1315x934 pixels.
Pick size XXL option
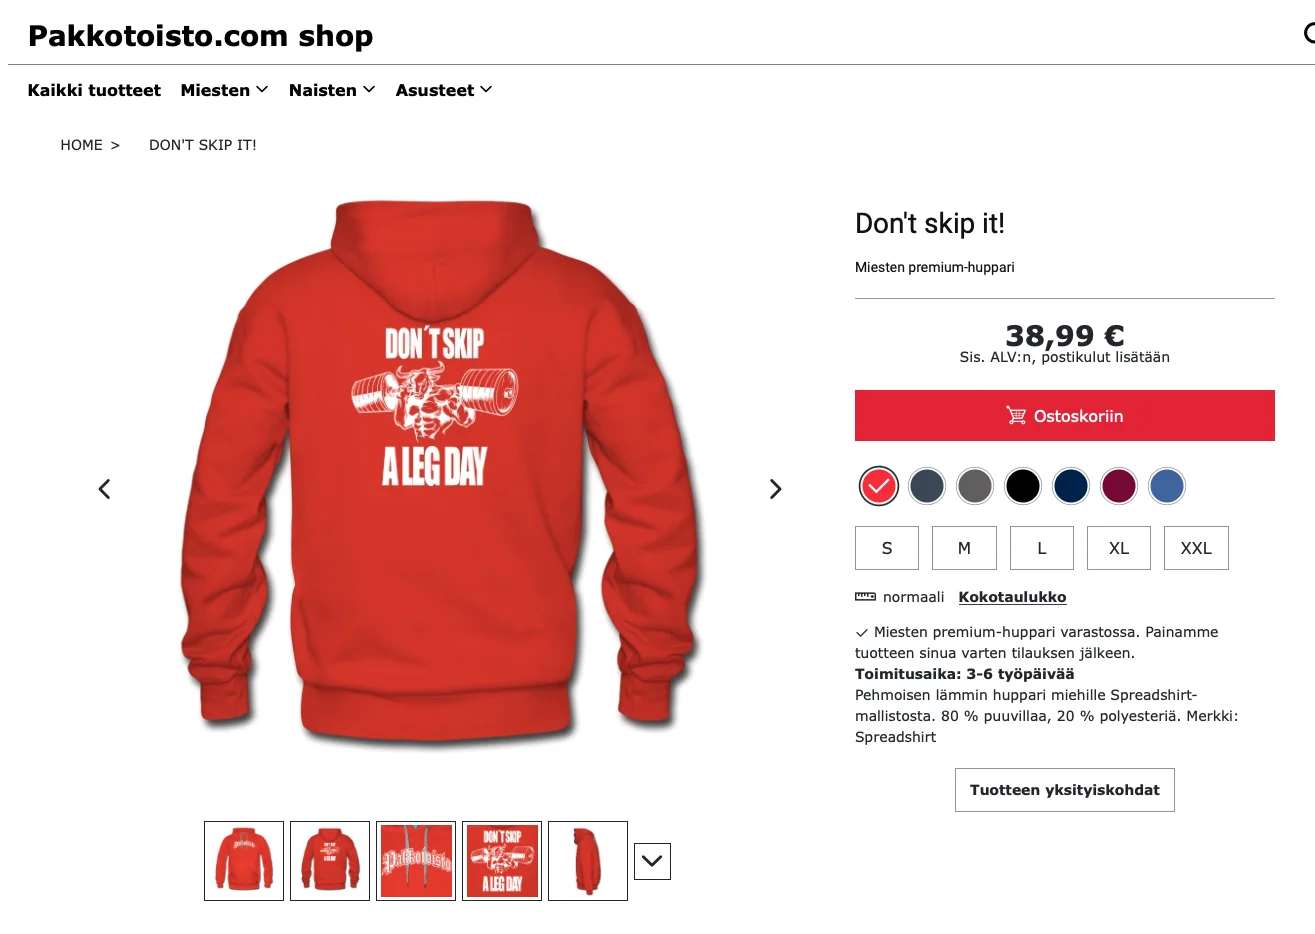coord(1196,548)
